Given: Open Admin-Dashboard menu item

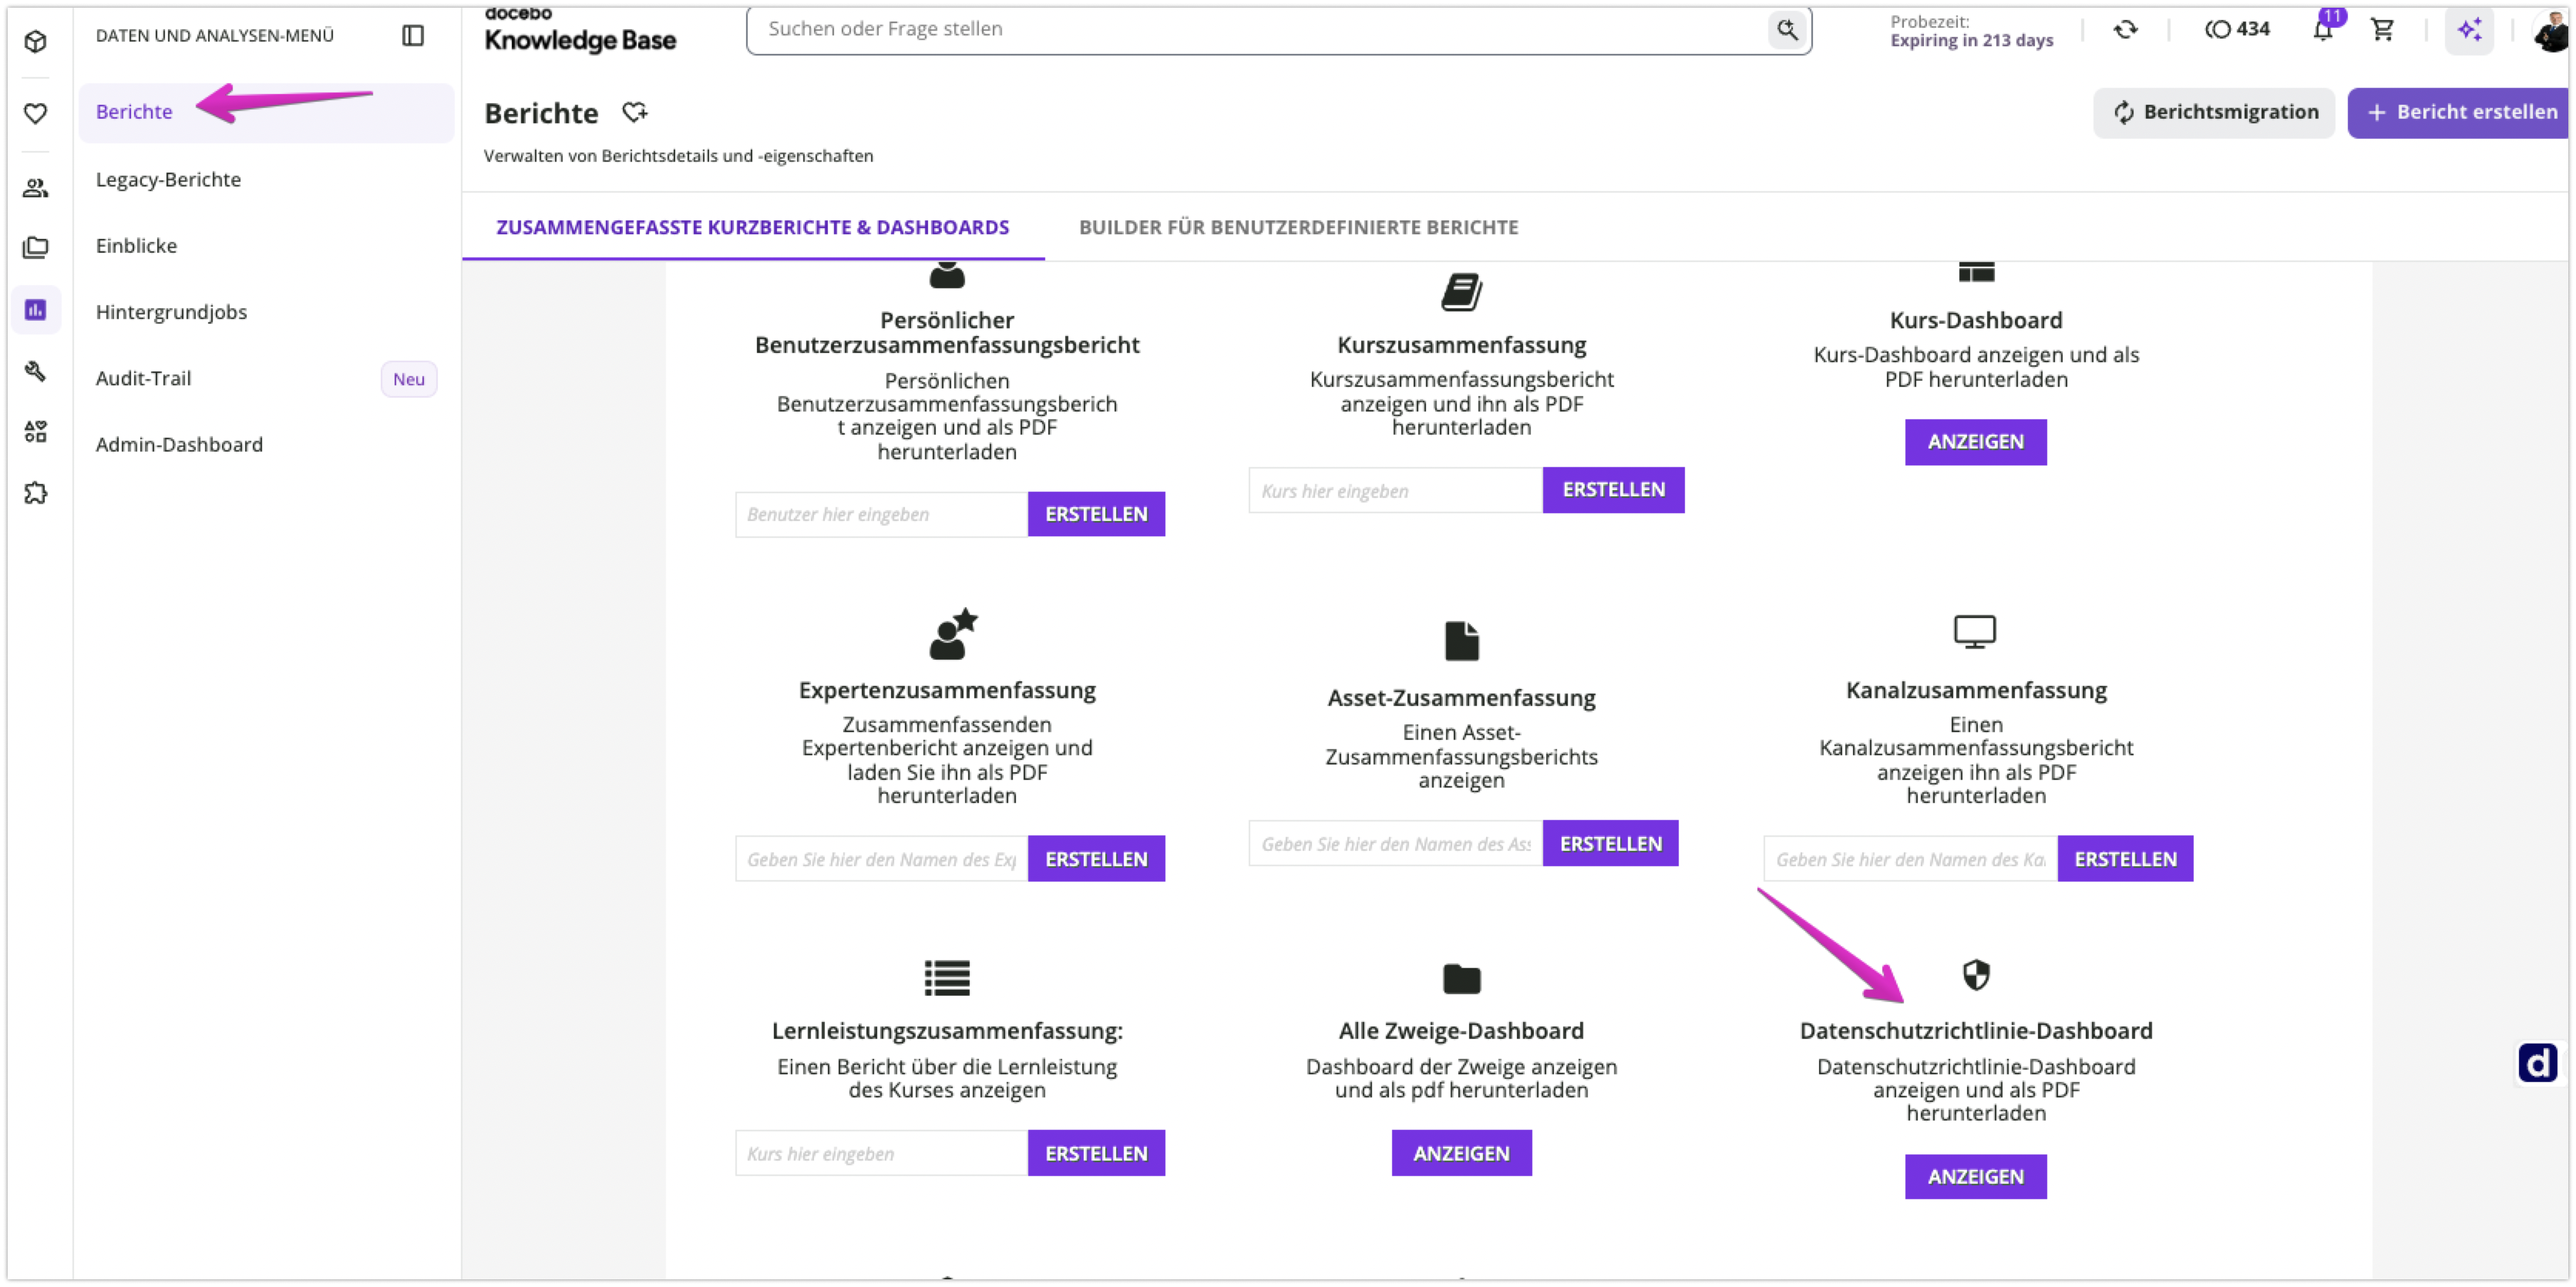Looking at the screenshot, I should pyautogui.click(x=179, y=444).
